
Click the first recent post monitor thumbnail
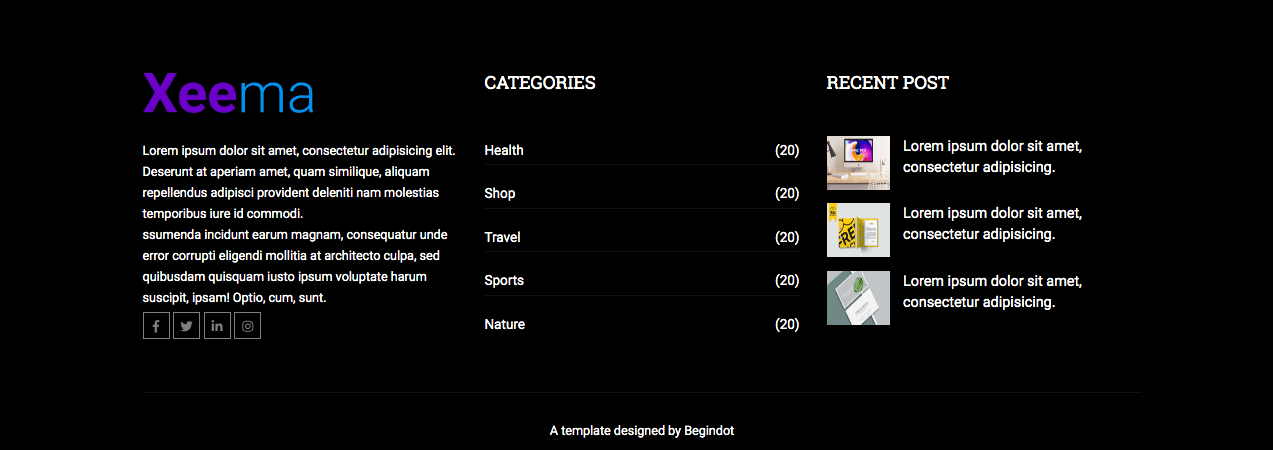pos(858,163)
